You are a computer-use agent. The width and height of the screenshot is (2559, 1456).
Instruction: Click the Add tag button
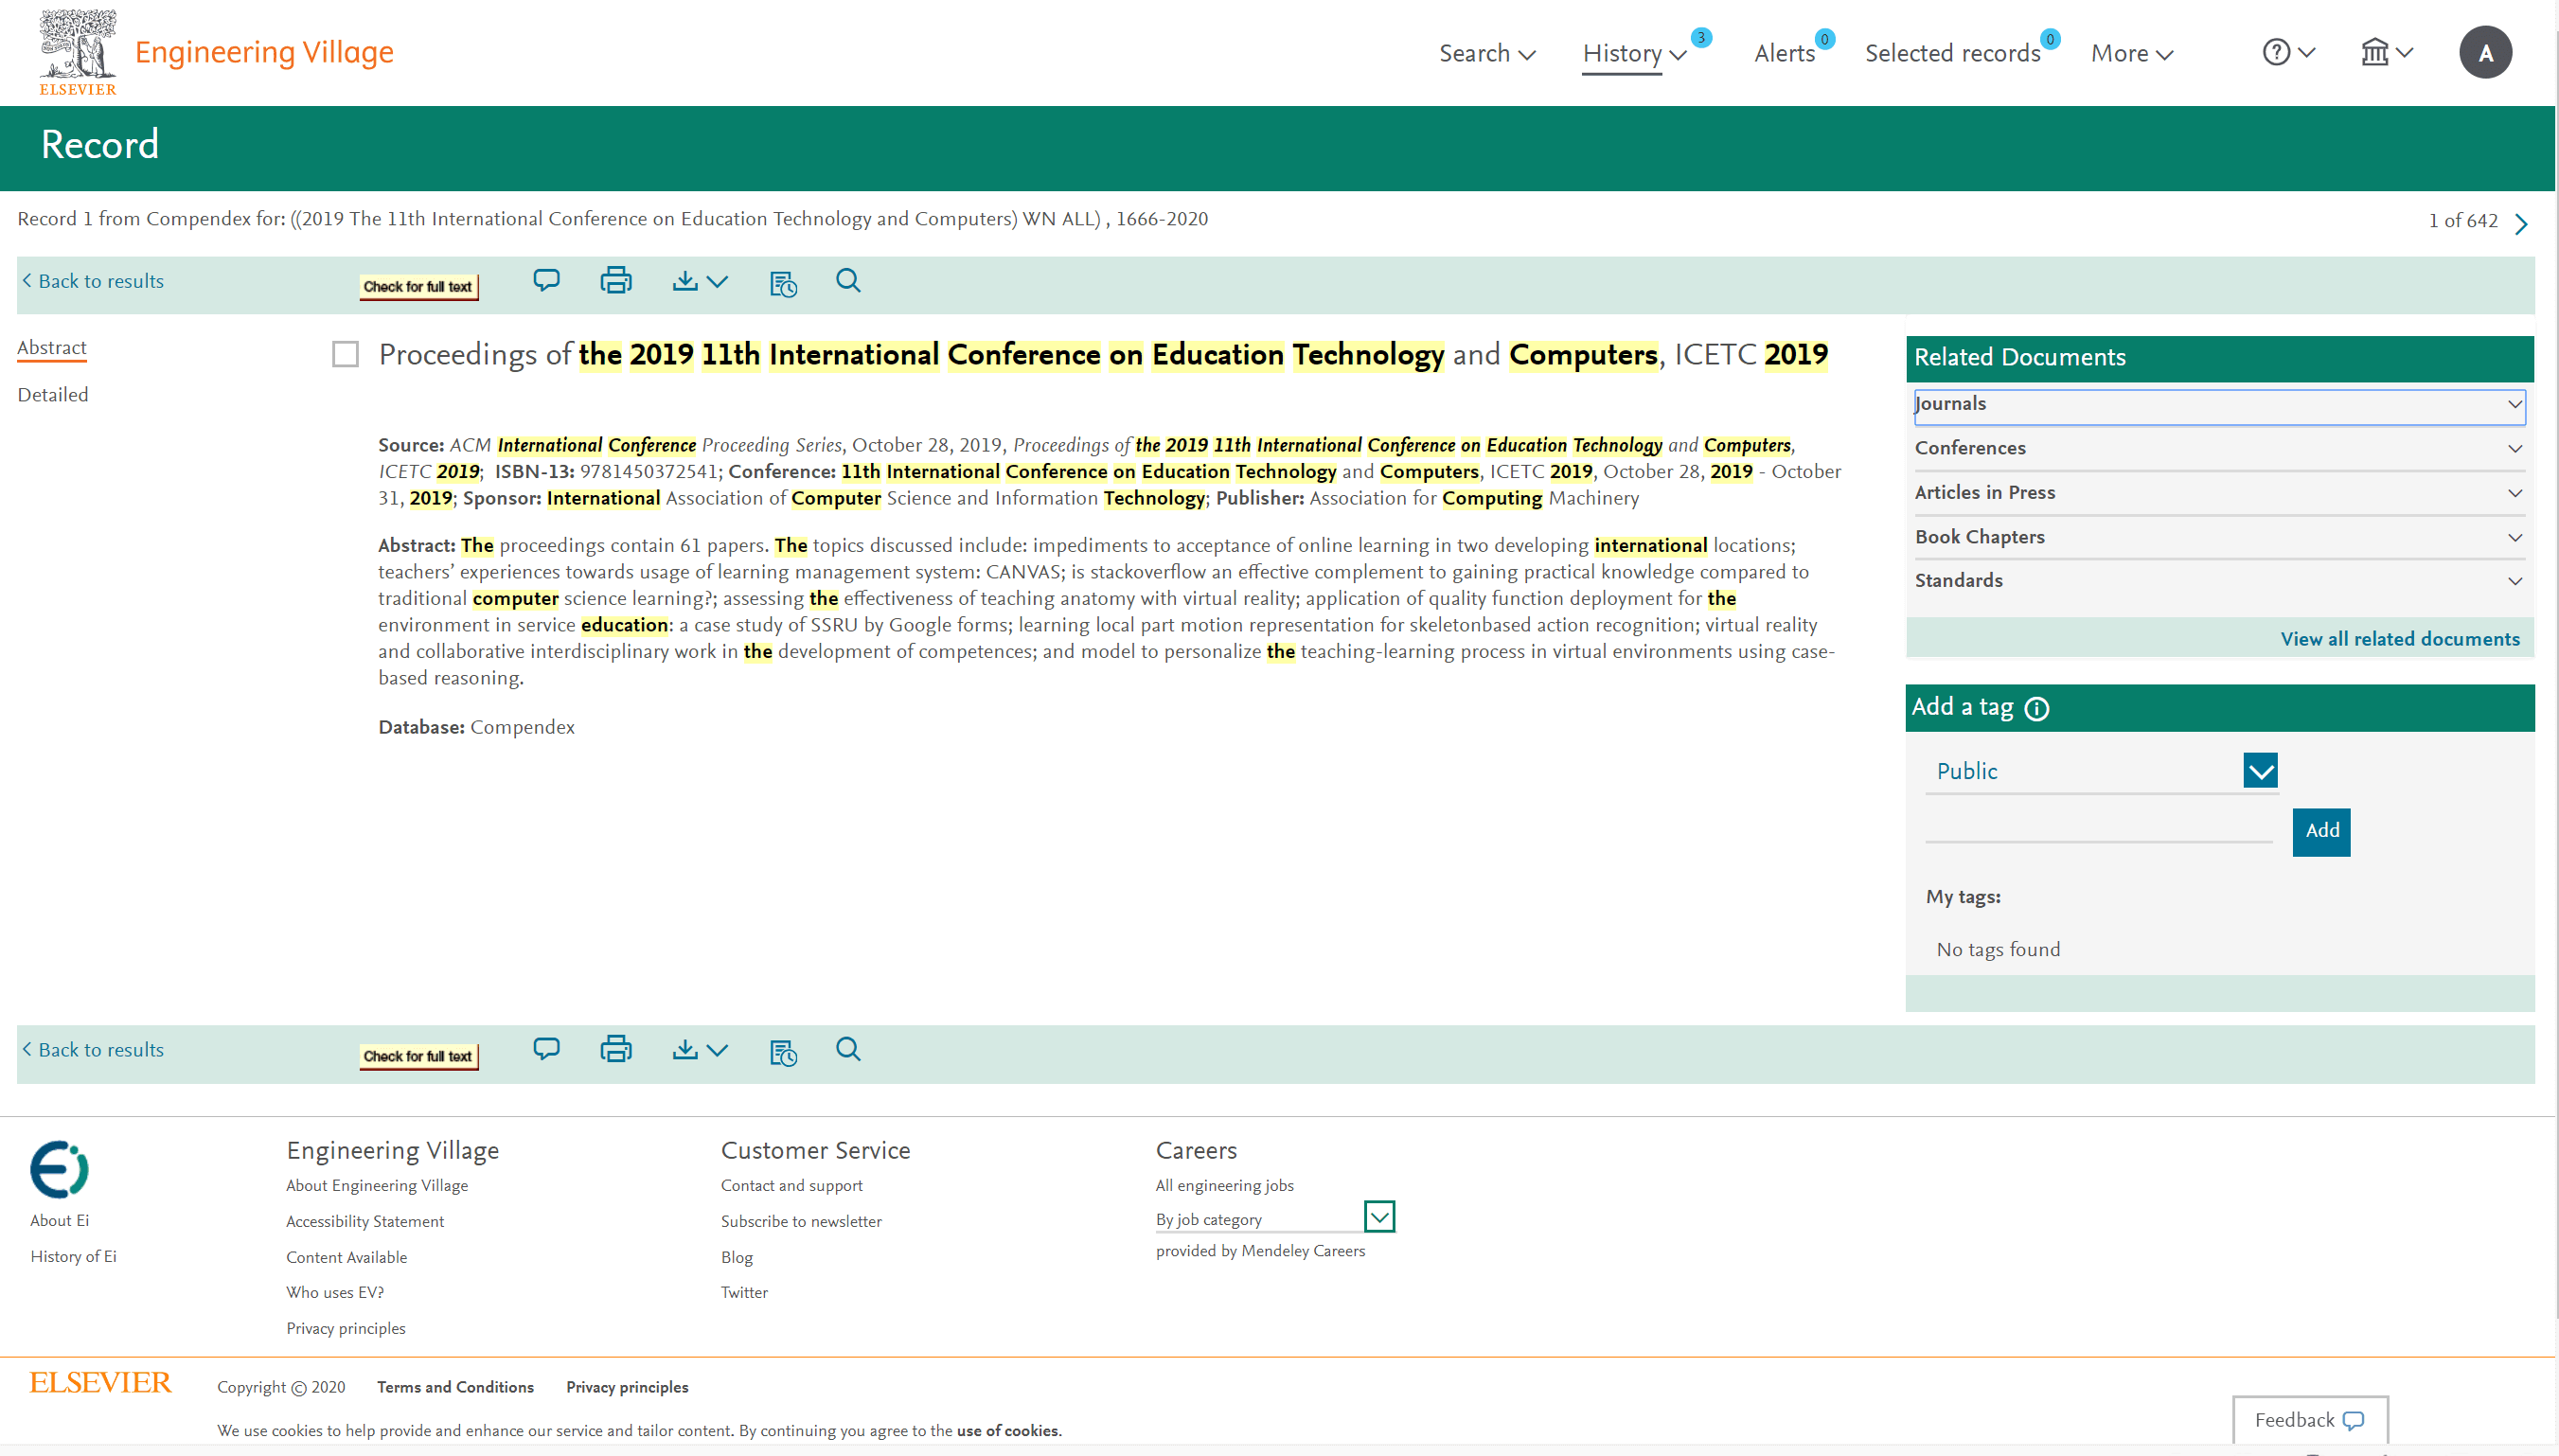[2322, 831]
